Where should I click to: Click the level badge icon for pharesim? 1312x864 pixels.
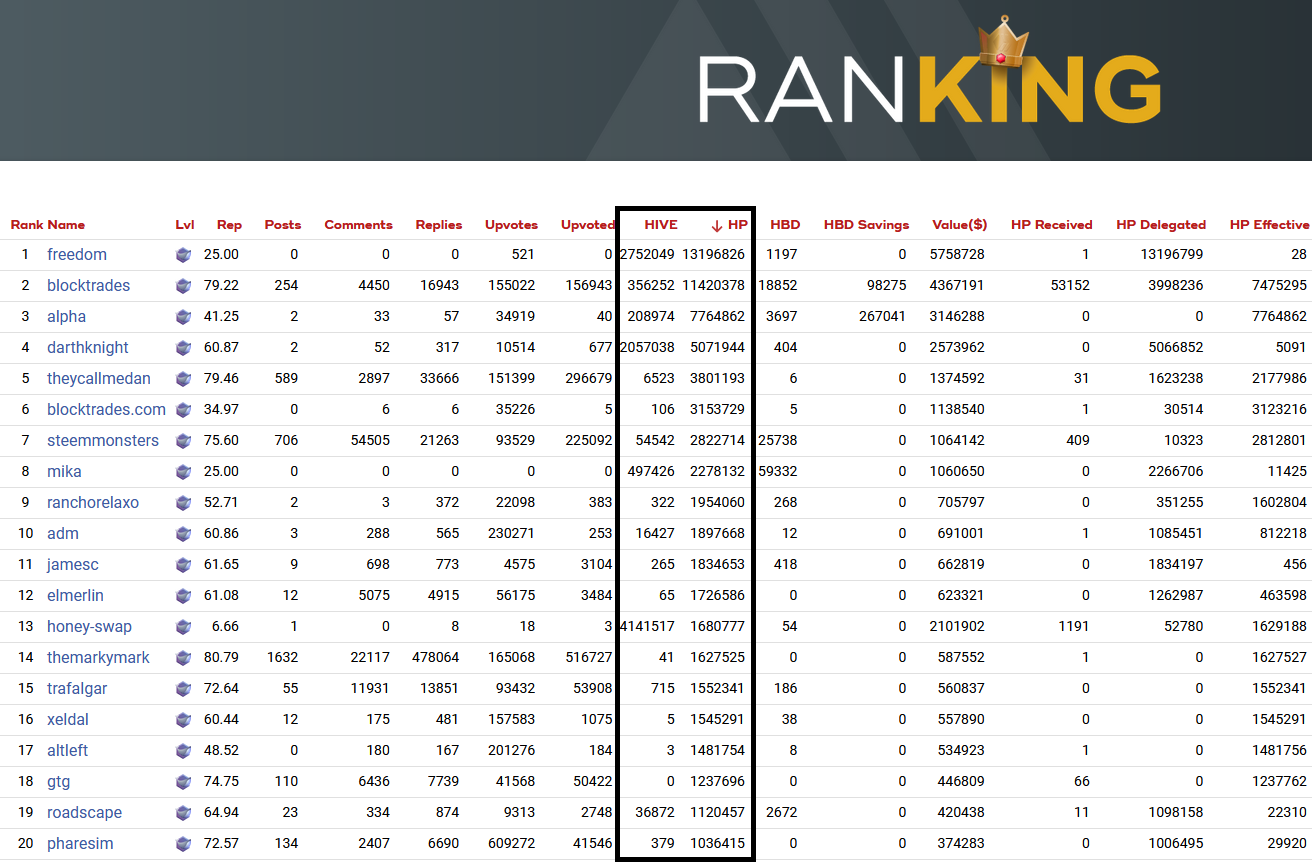(183, 844)
